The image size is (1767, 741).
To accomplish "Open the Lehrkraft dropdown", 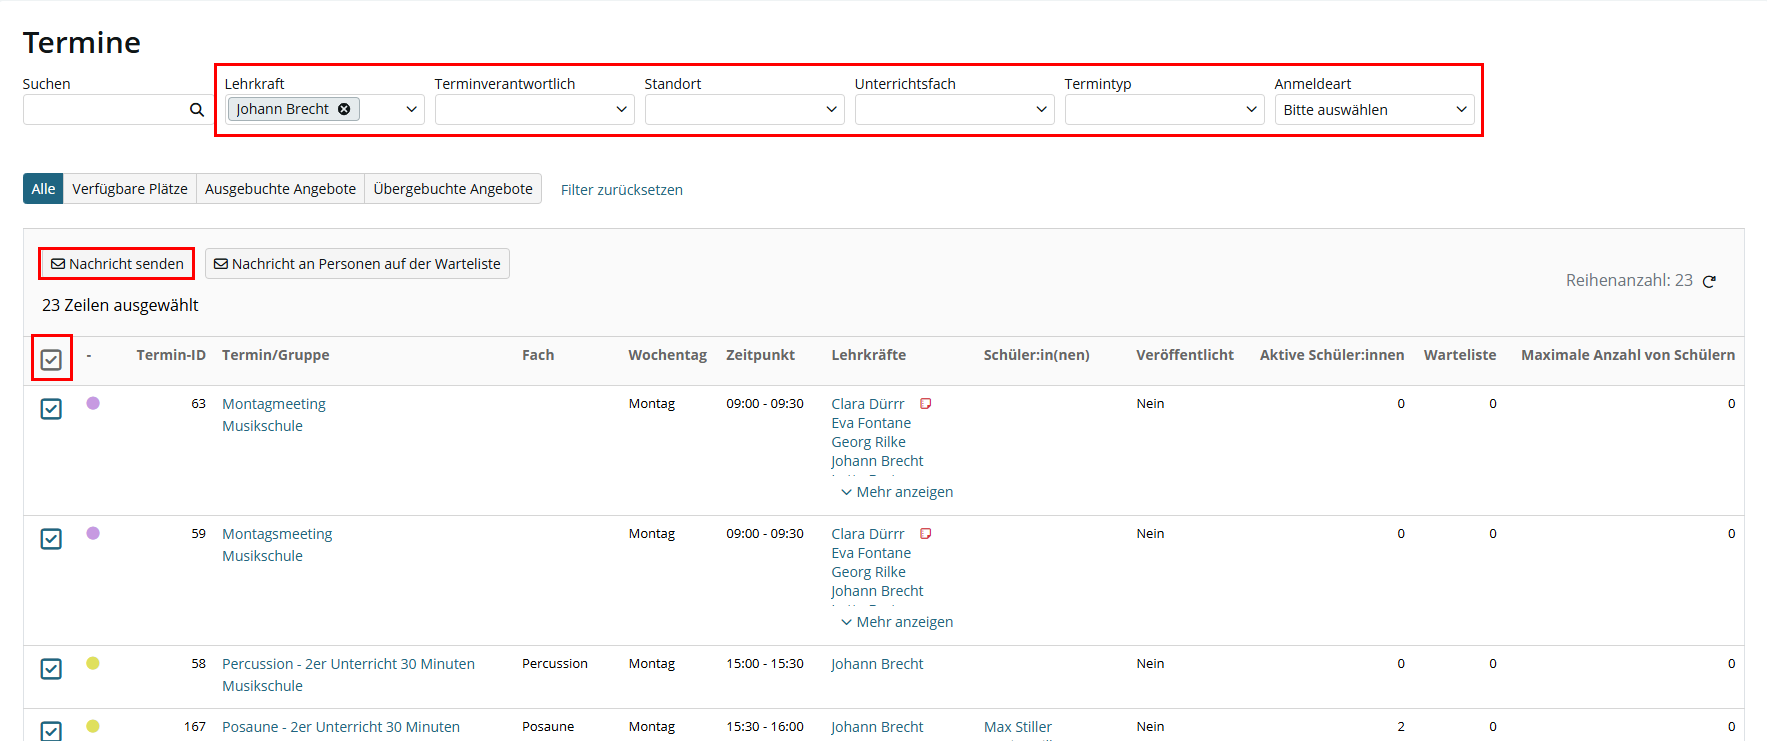I will (x=411, y=109).
